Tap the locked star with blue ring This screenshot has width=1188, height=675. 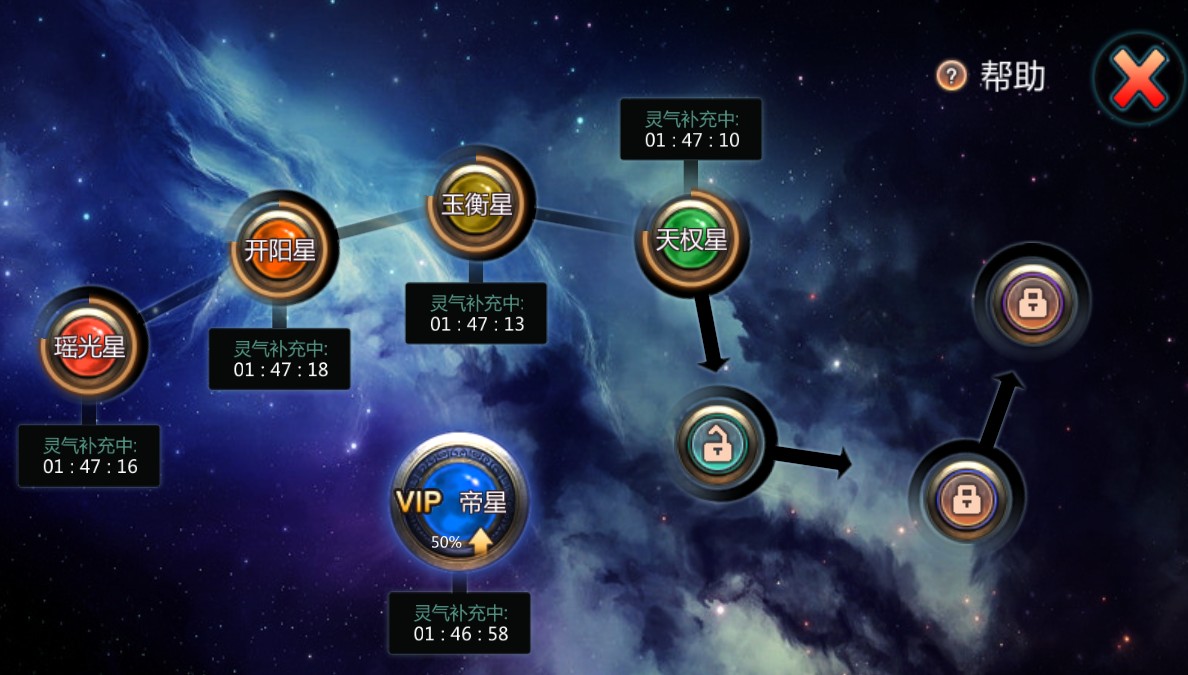coord(966,500)
